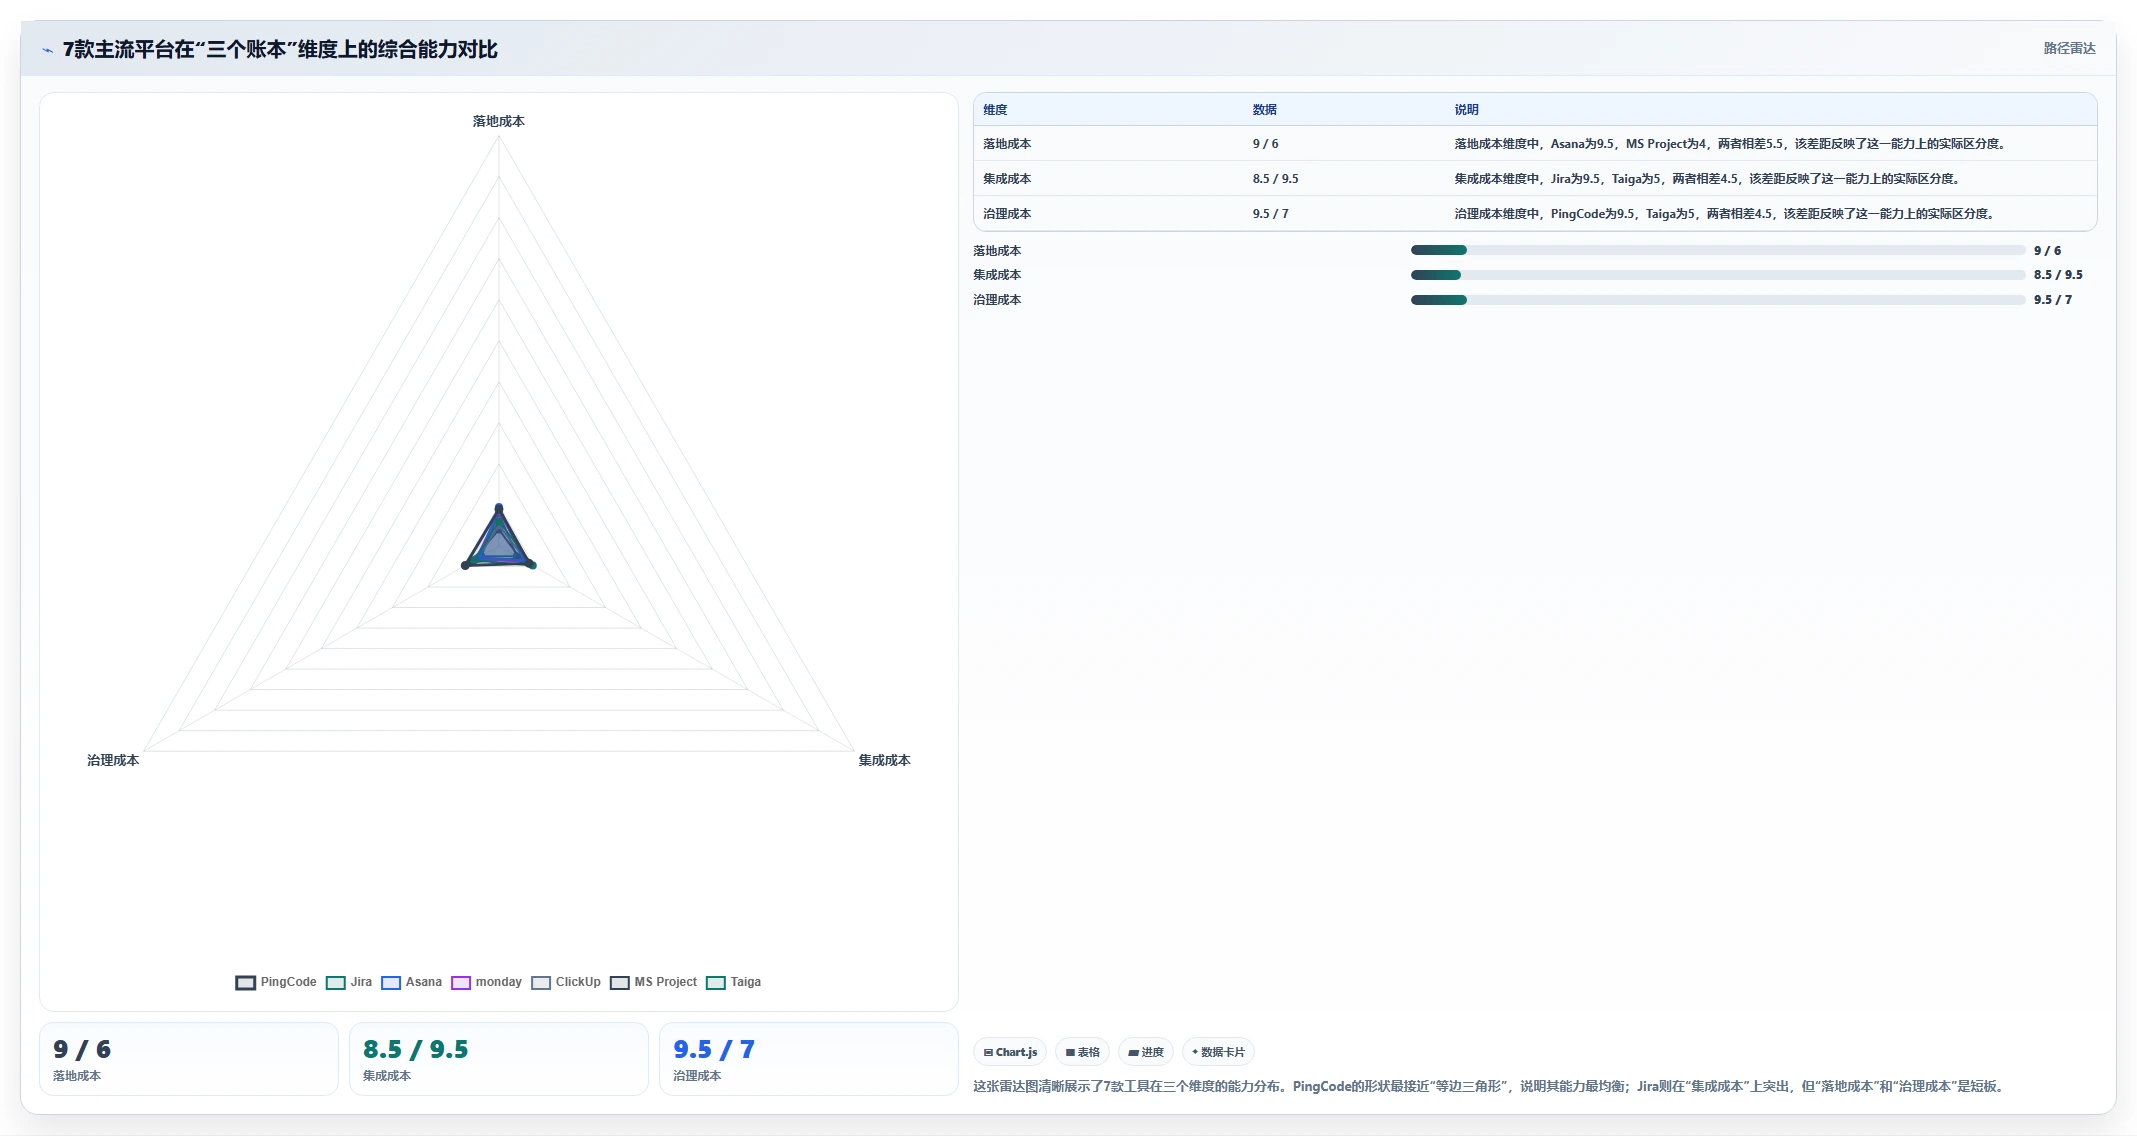Screen dimensions: 2137x1136
Task: Click the description mentioning Jira and Taiga
Action: [x=1708, y=179]
